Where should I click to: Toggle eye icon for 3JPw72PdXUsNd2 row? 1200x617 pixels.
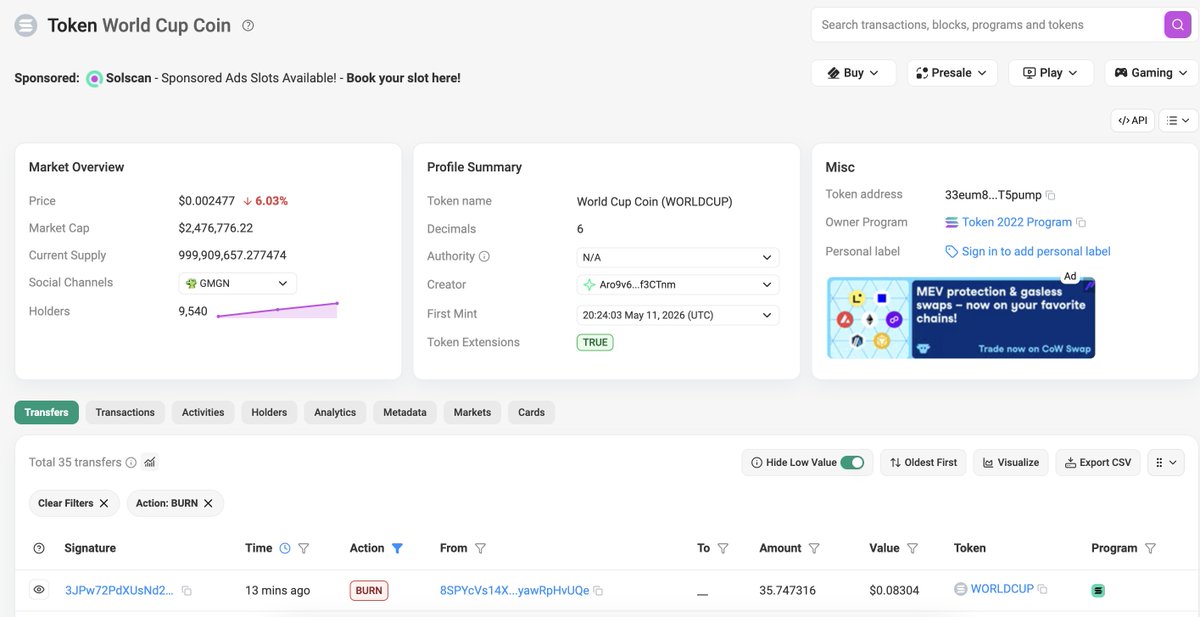(39, 590)
